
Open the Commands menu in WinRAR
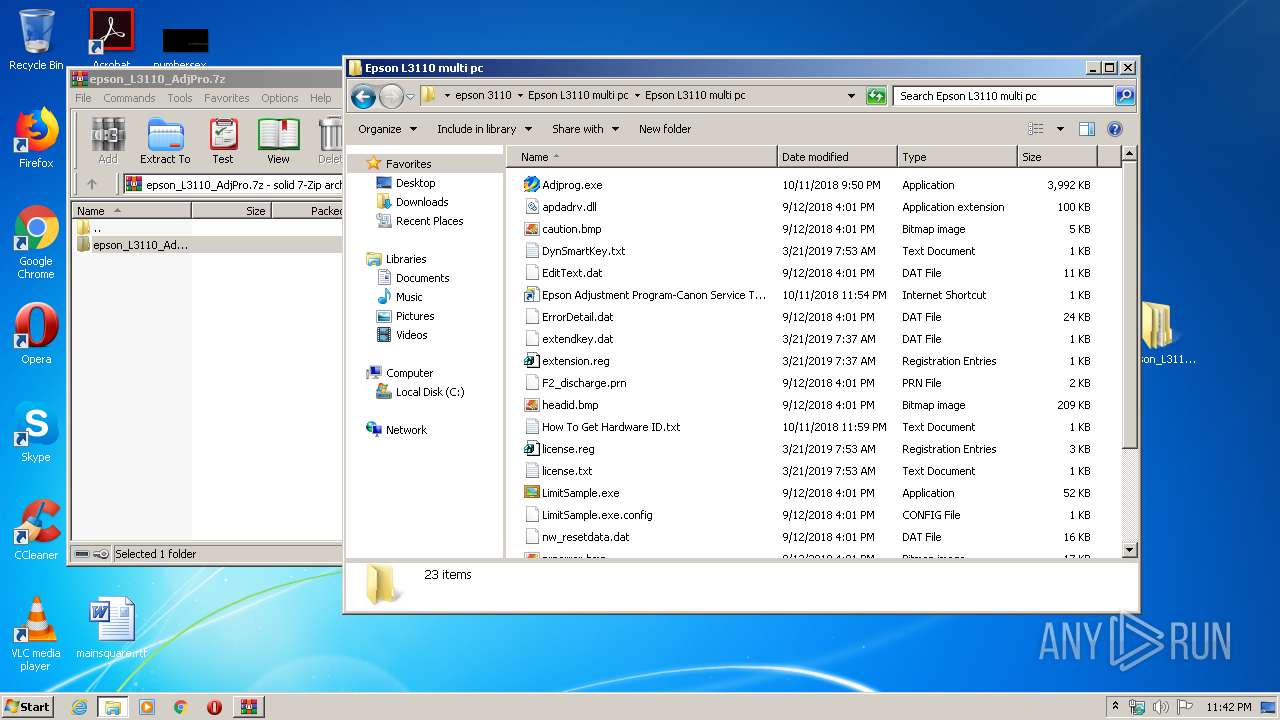click(129, 98)
